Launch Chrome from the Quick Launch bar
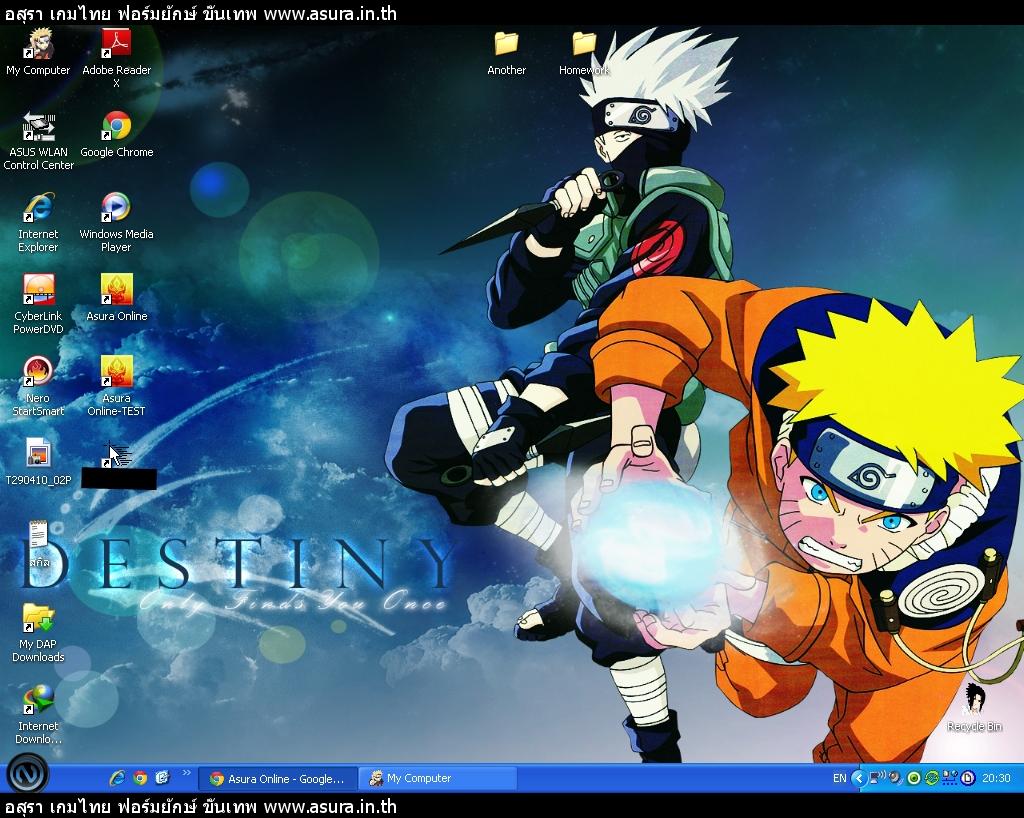The image size is (1024, 818). pyautogui.click(x=140, y=778)
